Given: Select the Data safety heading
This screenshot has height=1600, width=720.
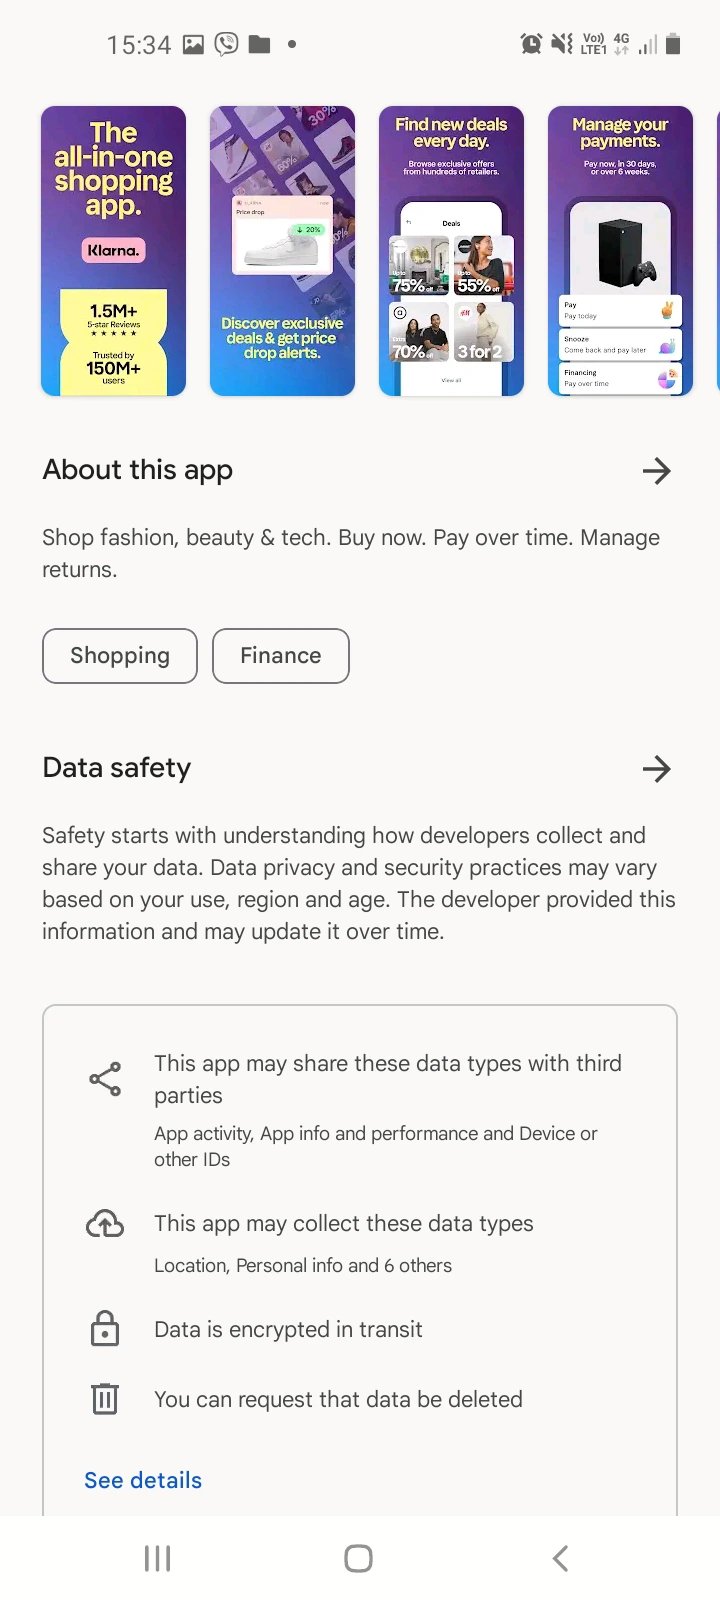Looking at the screenshot, I should (x=116, y=768).
